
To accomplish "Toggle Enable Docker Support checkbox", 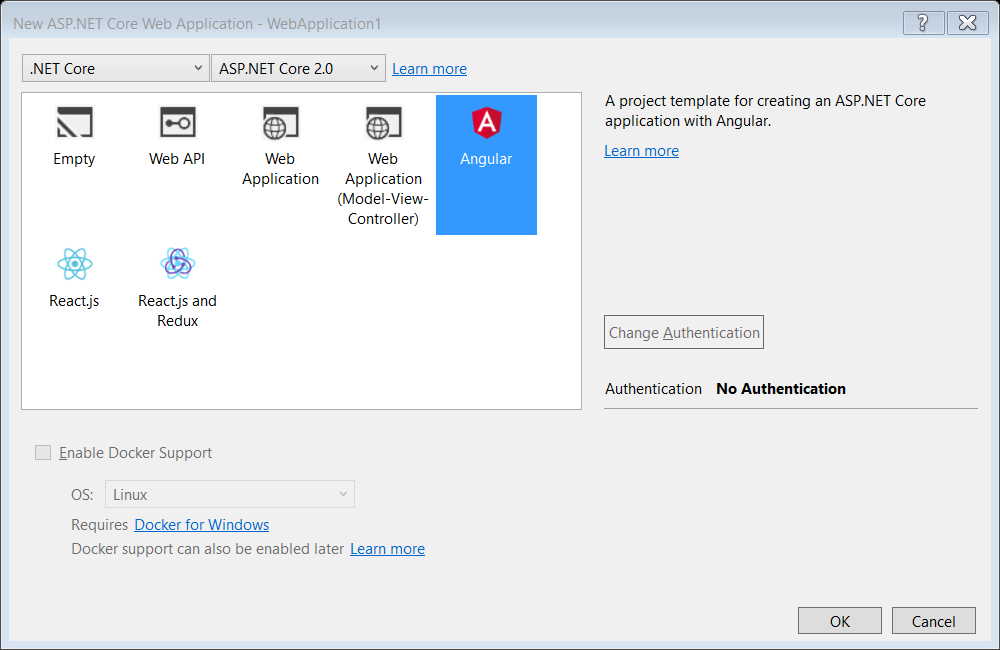I will click(43, 453).
